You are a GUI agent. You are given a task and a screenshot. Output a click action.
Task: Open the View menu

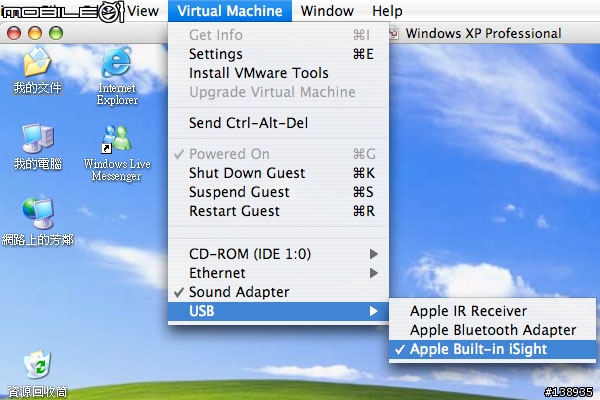pyautogui.click(x=143, y=11)
